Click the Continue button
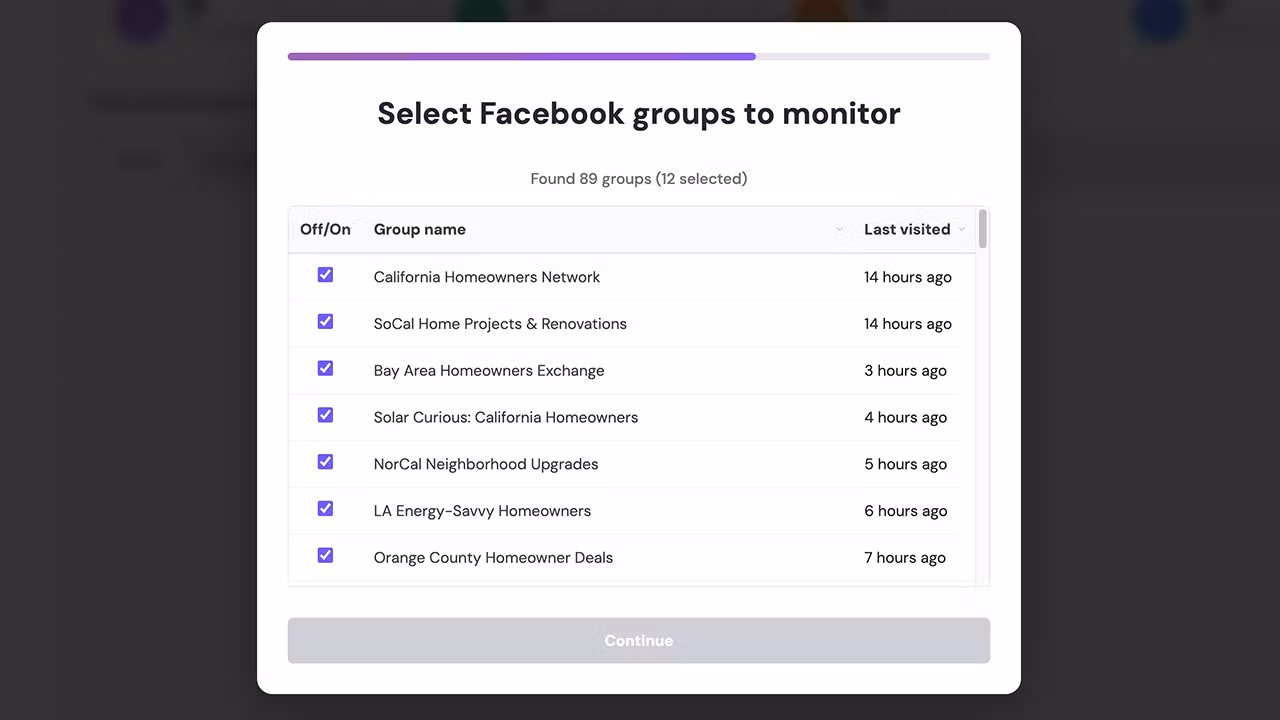 pos(639,641)
